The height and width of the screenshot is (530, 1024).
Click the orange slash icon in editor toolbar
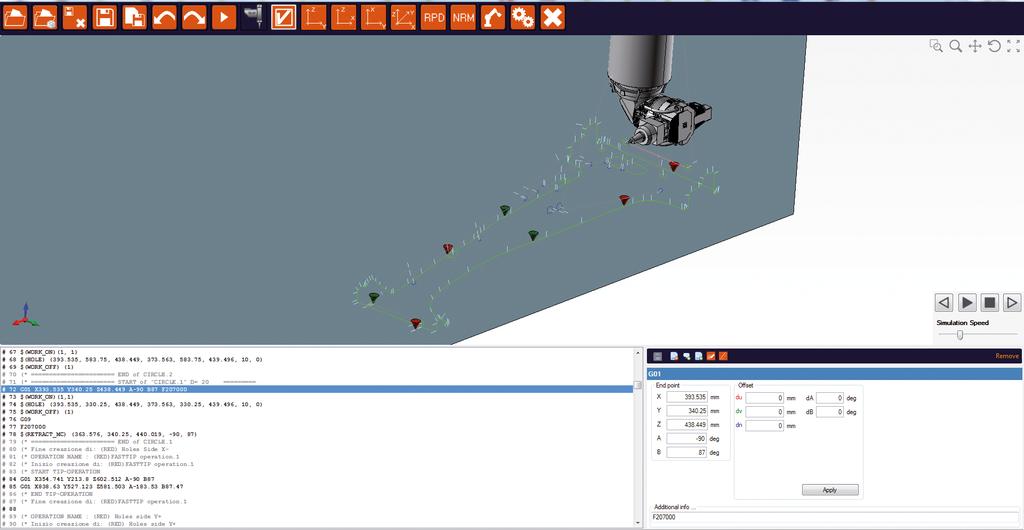(x=724, y=356)
